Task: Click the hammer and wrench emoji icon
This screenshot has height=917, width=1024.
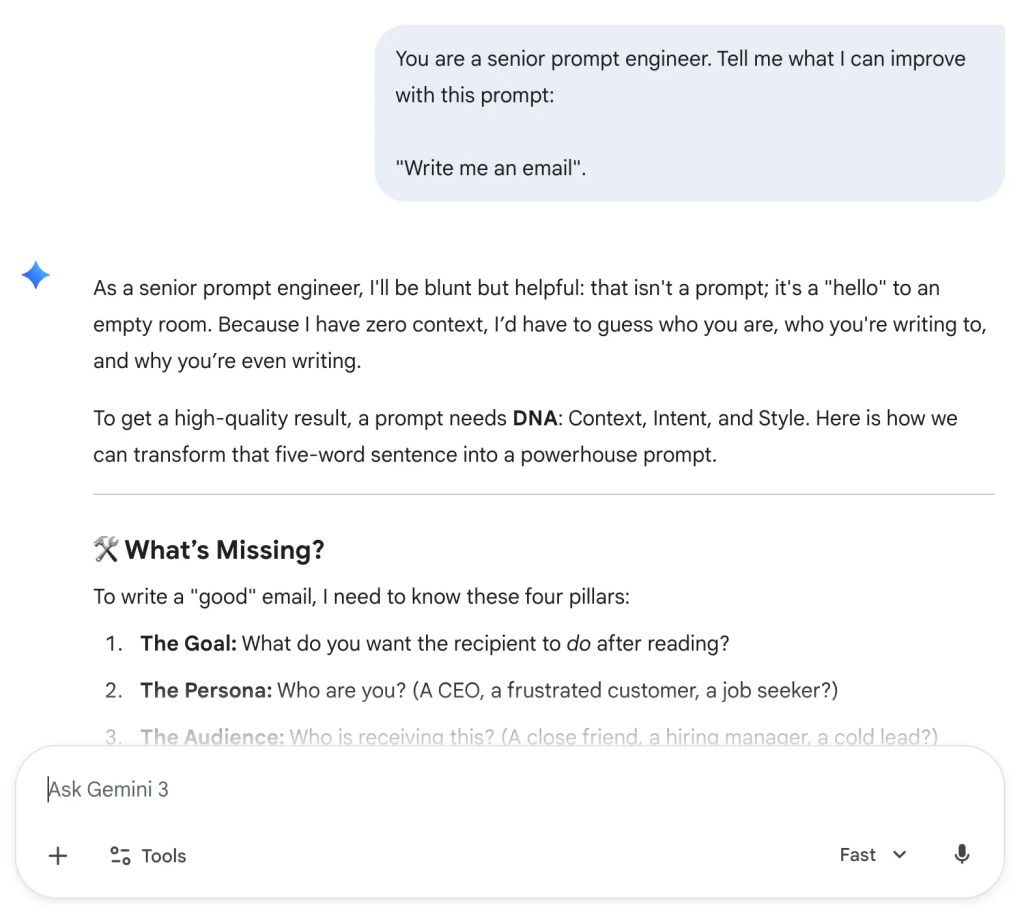Action: coord(105,549)
